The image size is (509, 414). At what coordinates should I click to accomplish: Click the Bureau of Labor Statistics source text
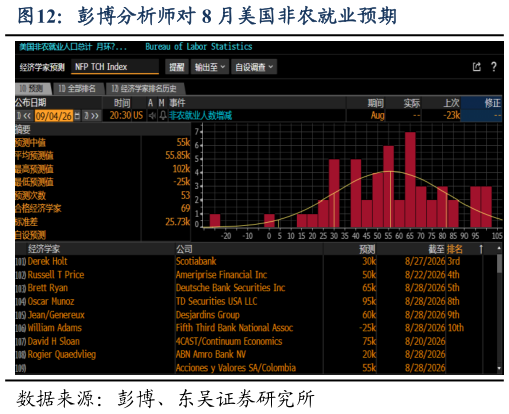pyautogui.click(x=199, y=47)
